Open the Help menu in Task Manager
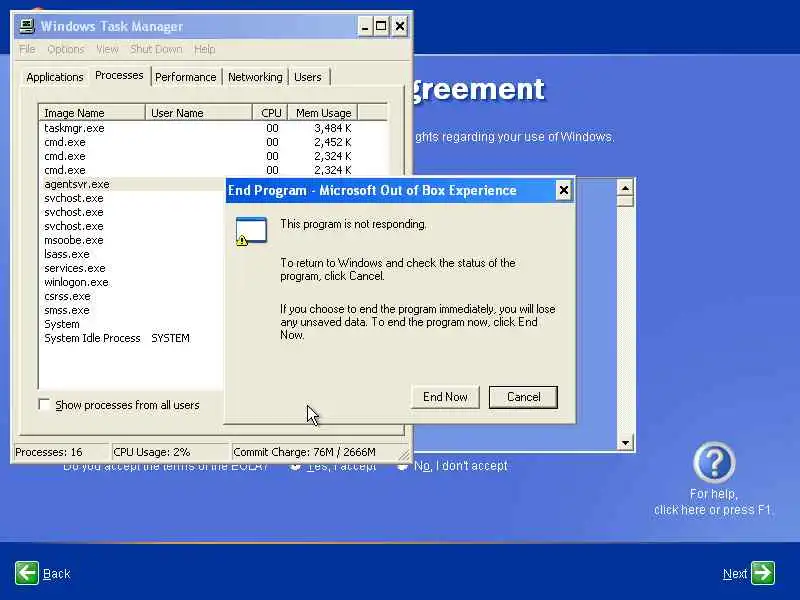This screenshot has width=800, height=600. coord(205,49)
